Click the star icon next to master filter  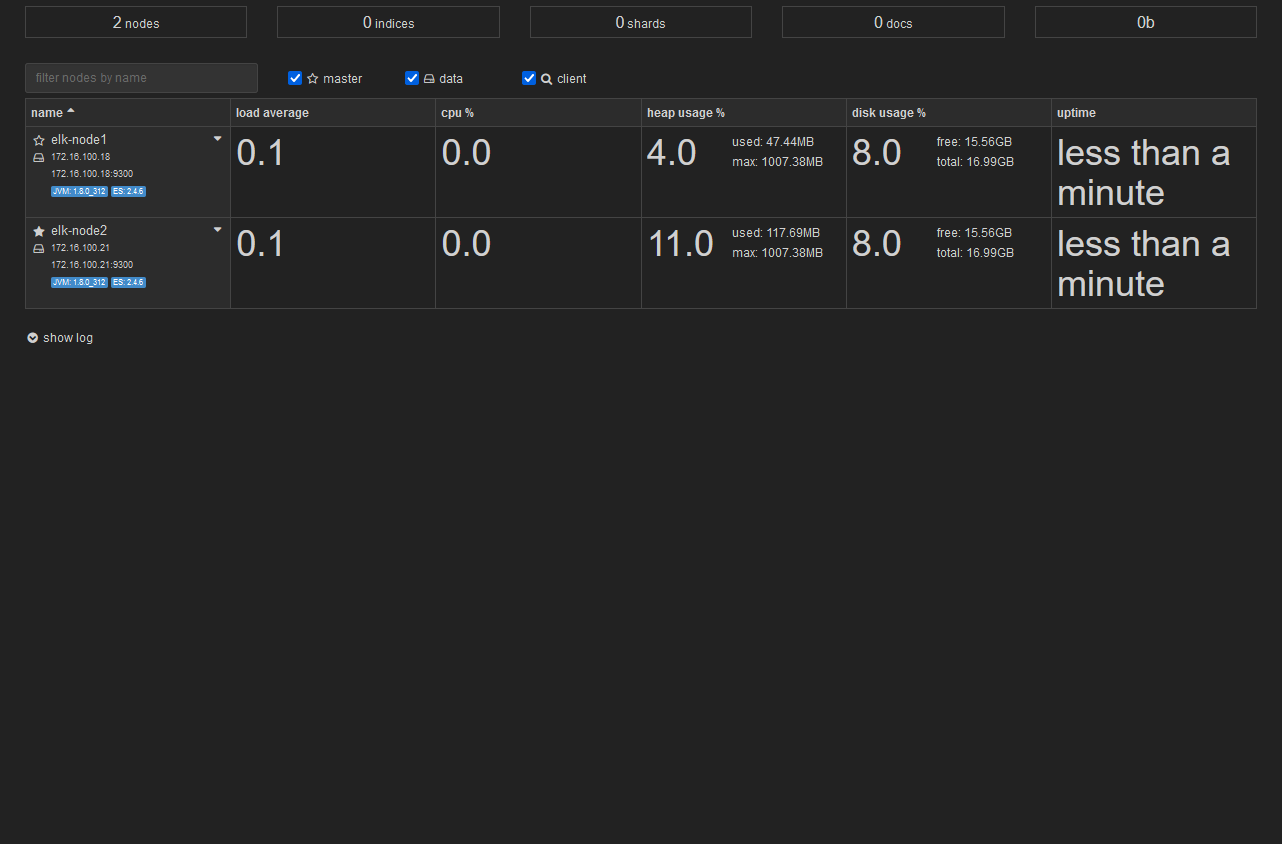(x=313, y=79)
